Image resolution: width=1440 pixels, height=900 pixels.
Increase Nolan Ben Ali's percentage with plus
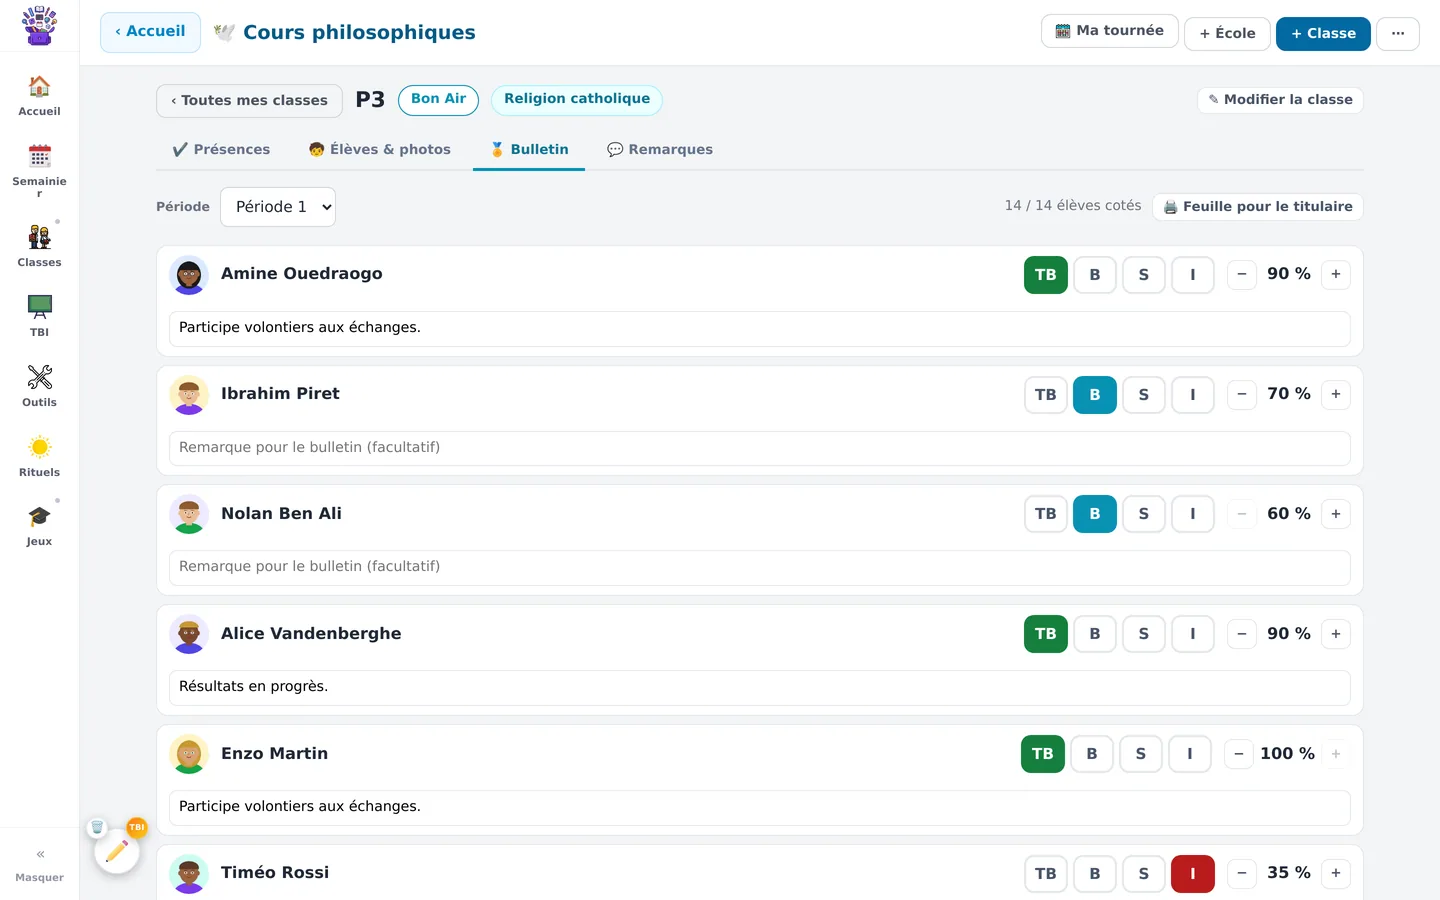coord(1336,514)
